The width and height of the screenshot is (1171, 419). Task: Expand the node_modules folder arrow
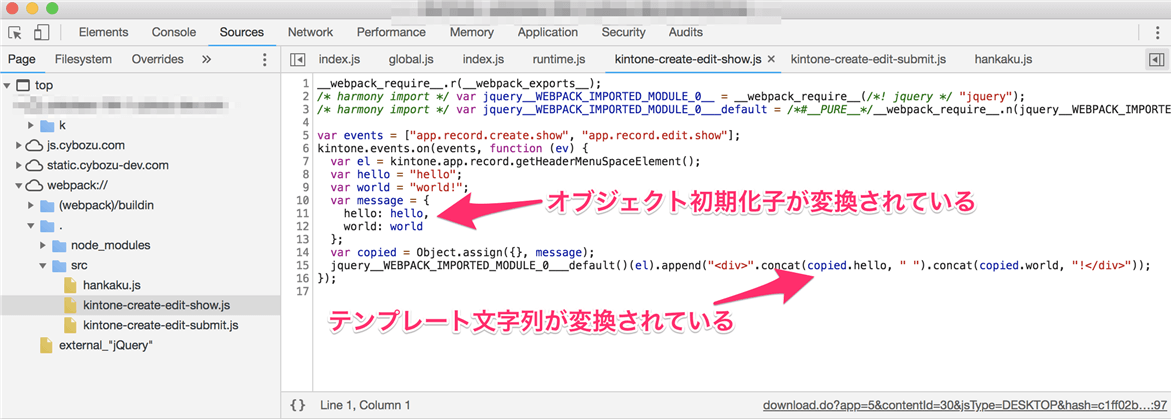coord(43,245)
